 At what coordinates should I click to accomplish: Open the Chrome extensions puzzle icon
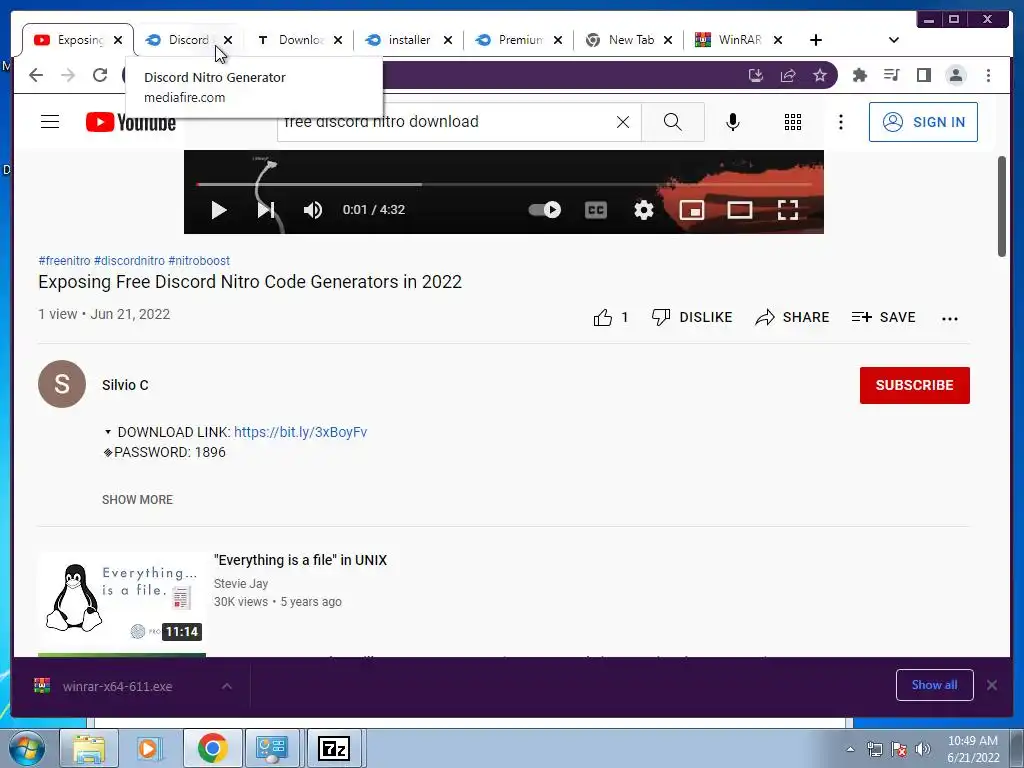(x=859, y=76)
